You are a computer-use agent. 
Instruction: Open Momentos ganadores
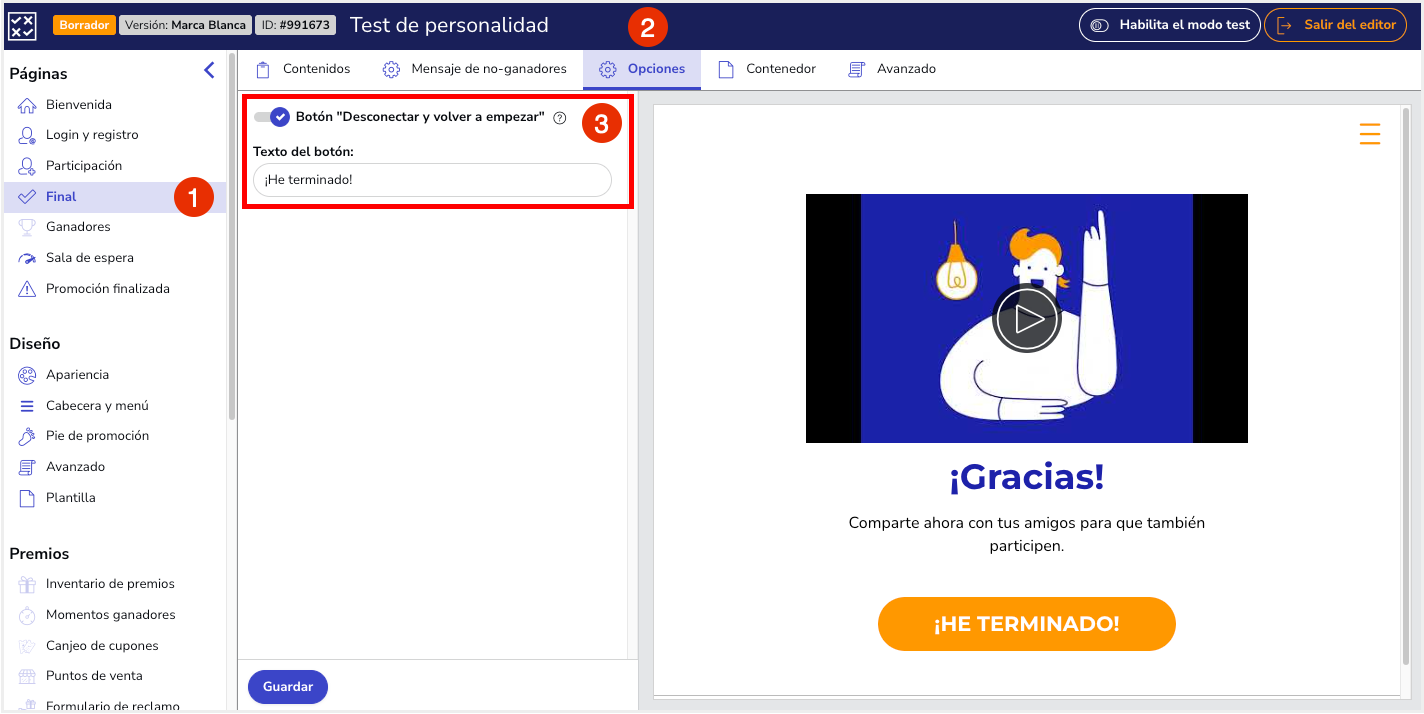(x=110, y=615)
